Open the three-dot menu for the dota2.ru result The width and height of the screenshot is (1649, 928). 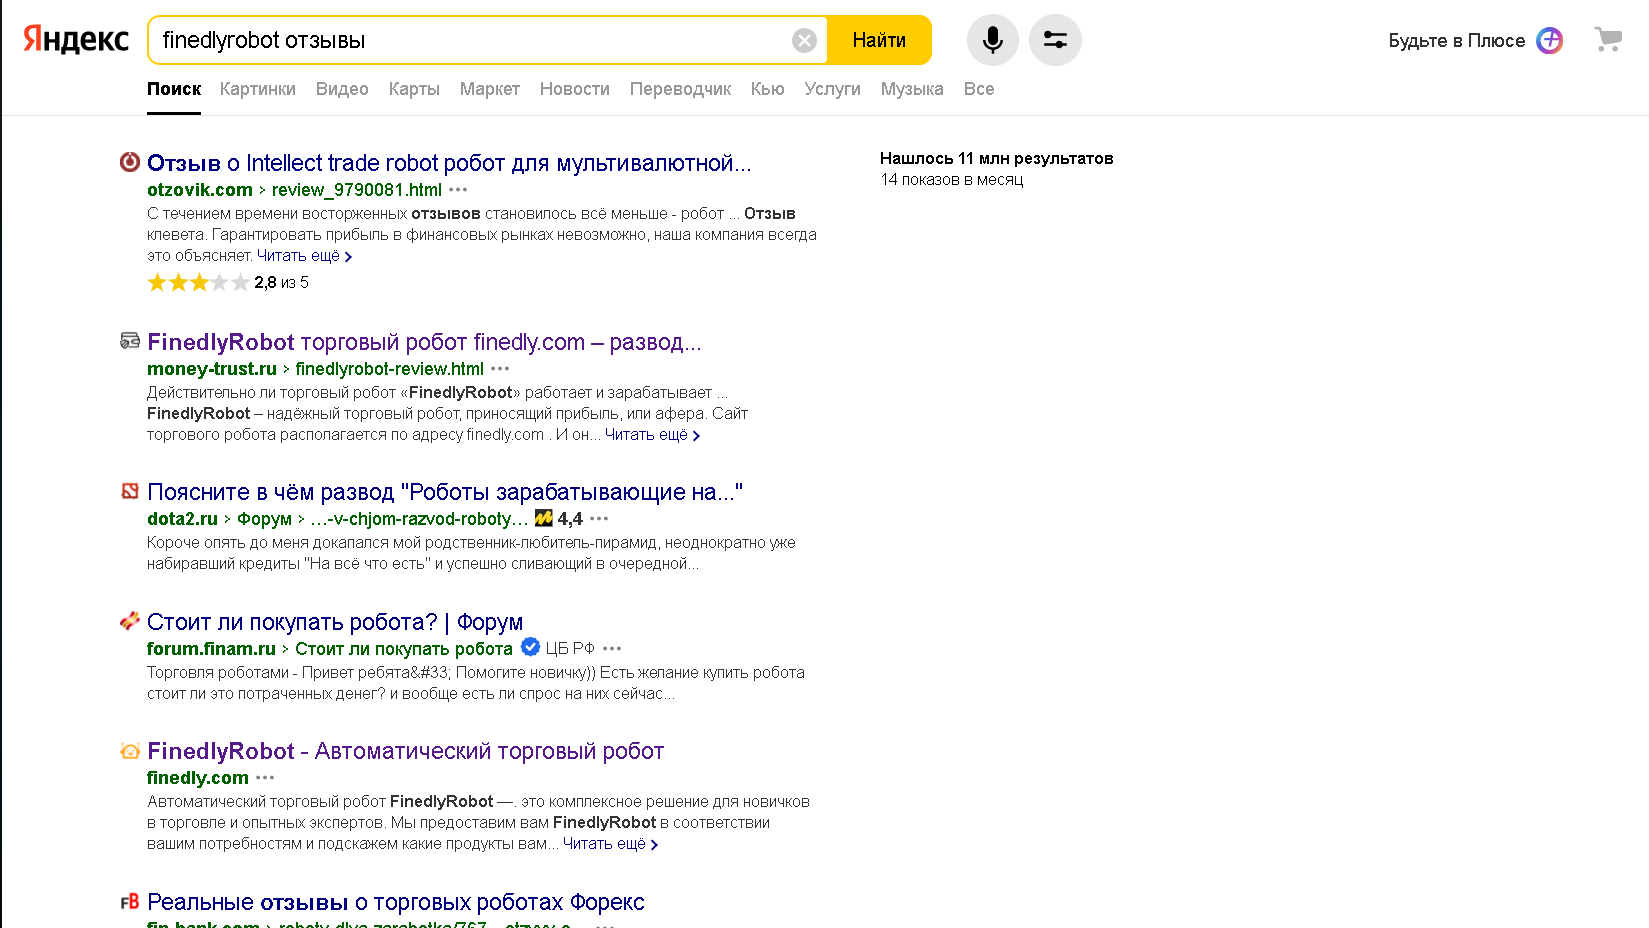599,518
